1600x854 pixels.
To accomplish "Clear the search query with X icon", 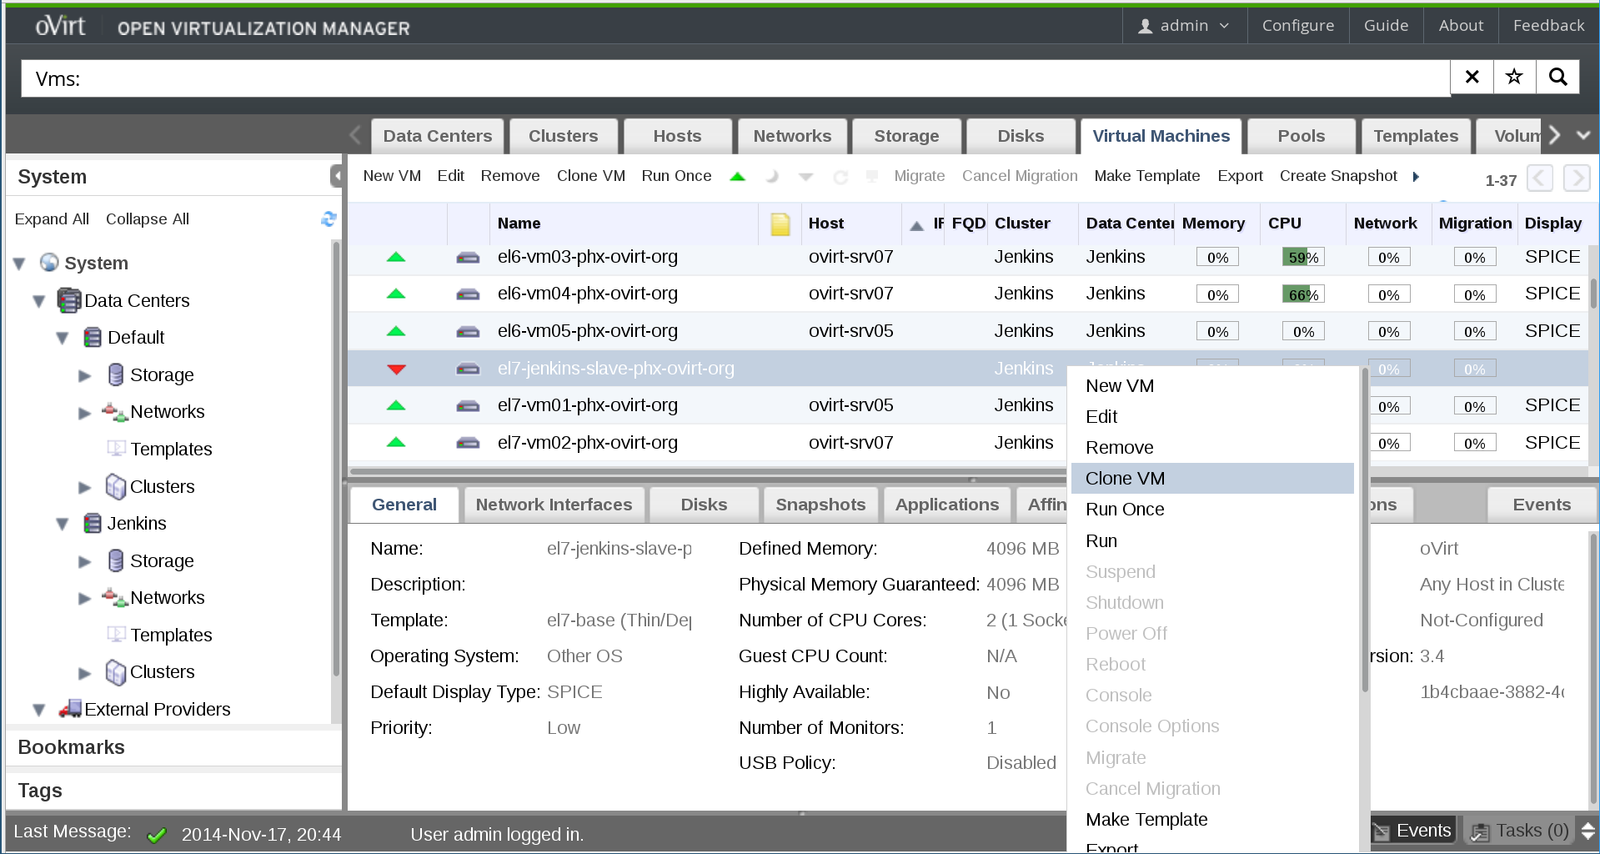I will [1472, 77].
